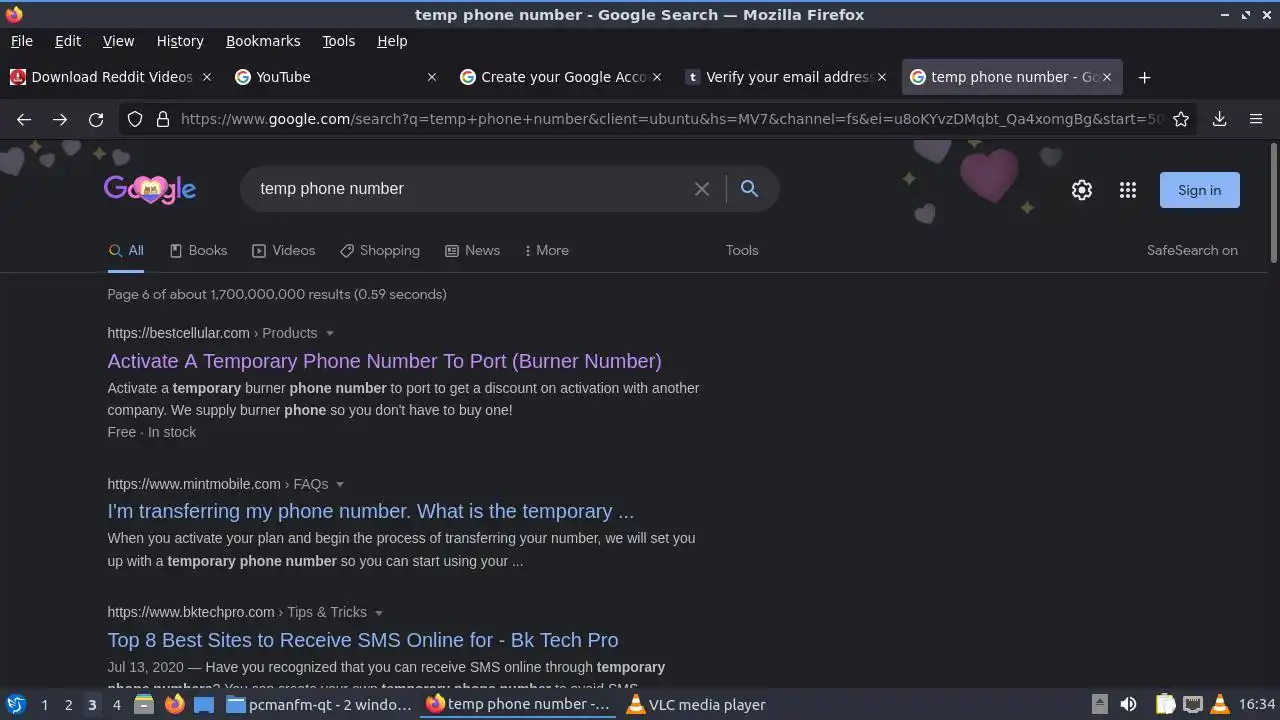Click the removable media tray icon
The width and height of the screenshot is (1280, 720).
pos(1099,704)
